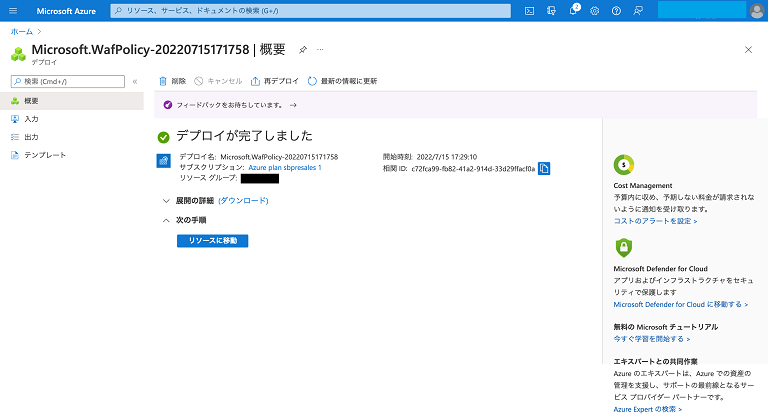The width and height of the screenshot is (768, 415).
Task: Click the リソースに移動 button
Action: click(x=212, y=241)
